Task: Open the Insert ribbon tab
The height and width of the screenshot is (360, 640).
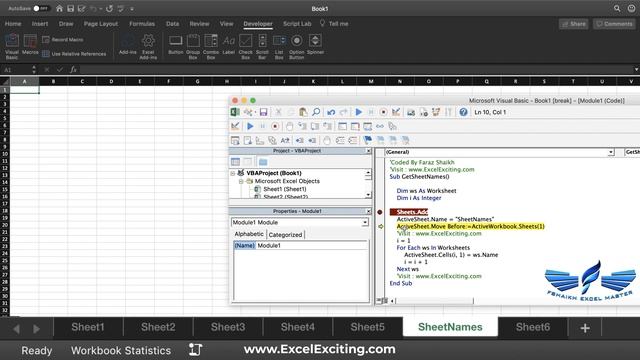Action: [40, 24]
